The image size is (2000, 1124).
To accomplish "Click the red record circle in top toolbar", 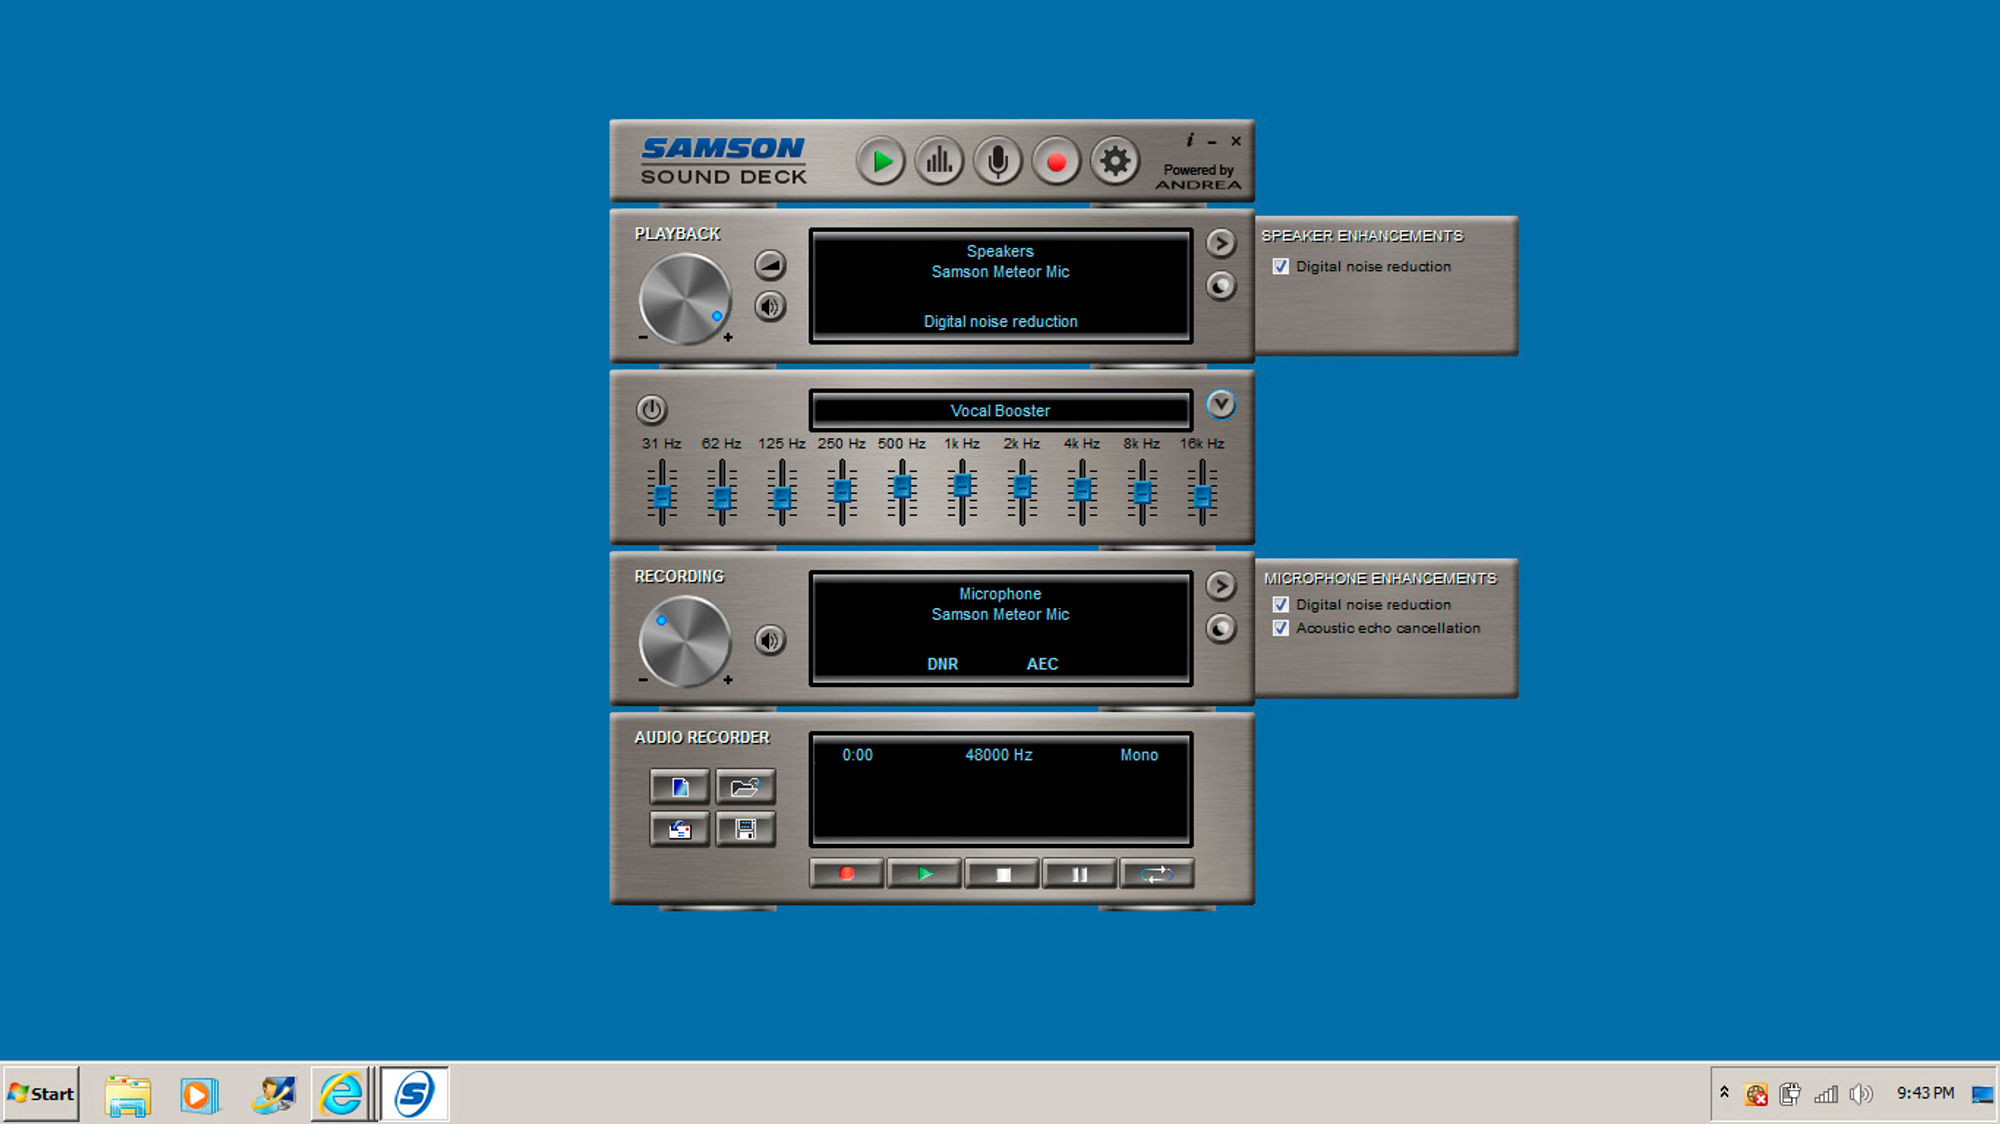I will (1056, 161).
